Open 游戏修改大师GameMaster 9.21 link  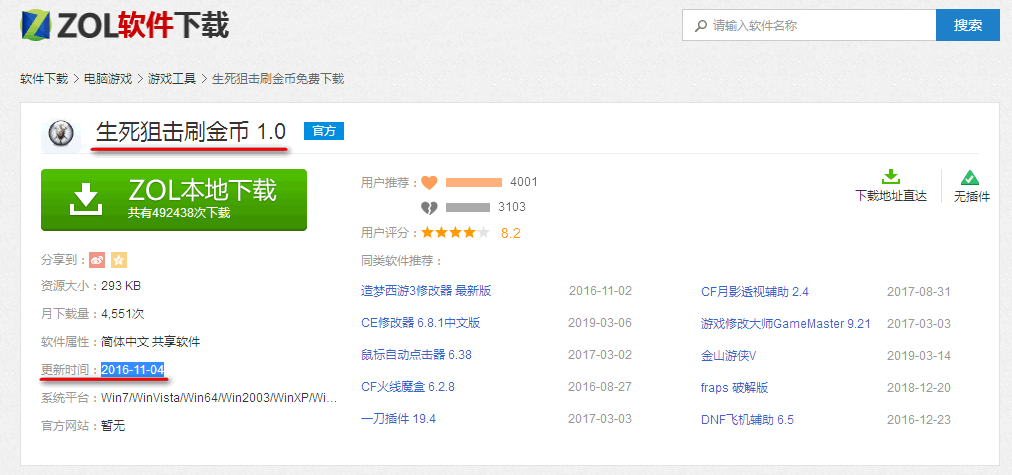pyautogui.click(x=785, y=323)
